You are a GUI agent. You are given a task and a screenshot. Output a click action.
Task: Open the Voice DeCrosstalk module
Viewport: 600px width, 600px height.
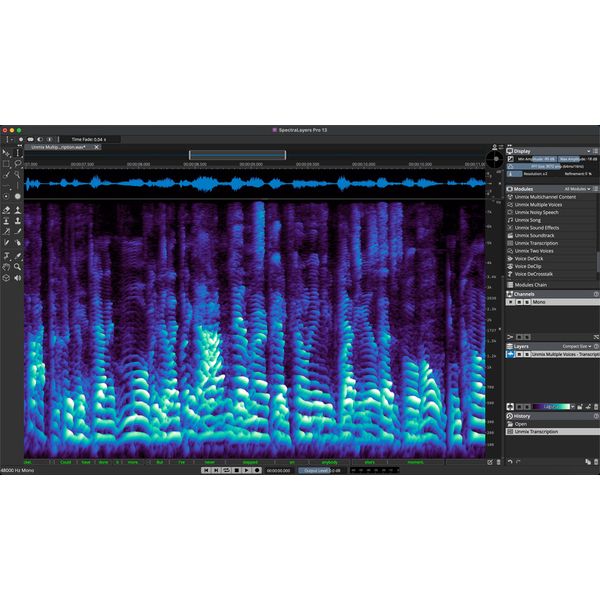533,274
